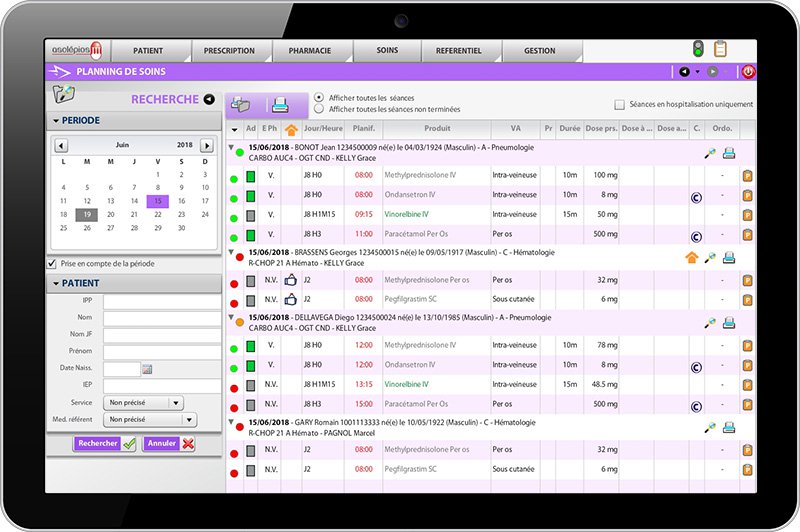Image resolution: width=800 pixels, height=532 pixels.
Task: Click the traffic light status icon
Action: click(x=698, y=49)
